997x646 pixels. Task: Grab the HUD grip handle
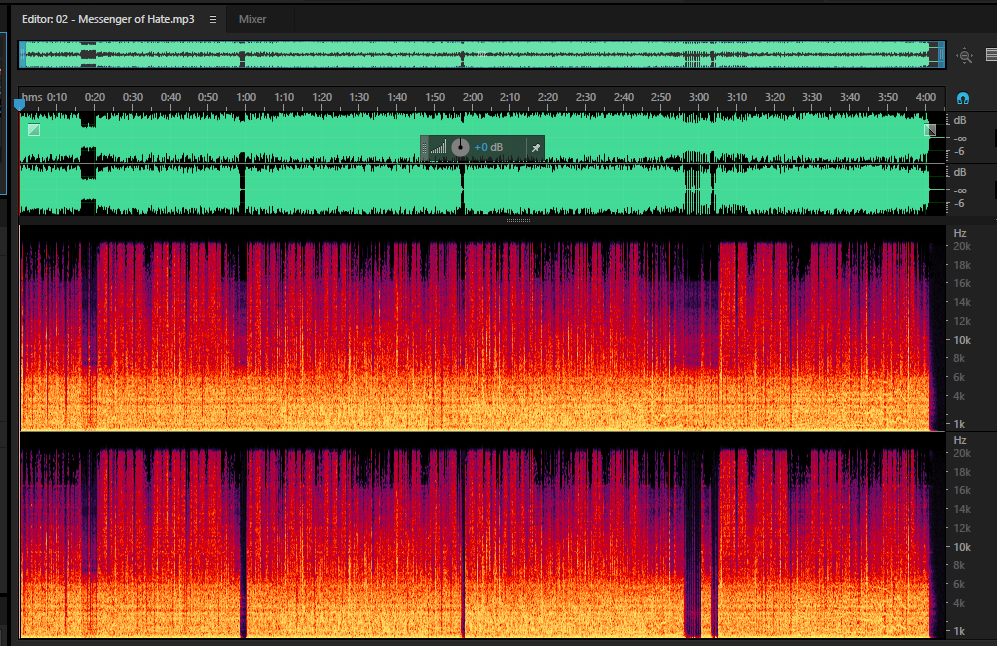pos(424,148)
